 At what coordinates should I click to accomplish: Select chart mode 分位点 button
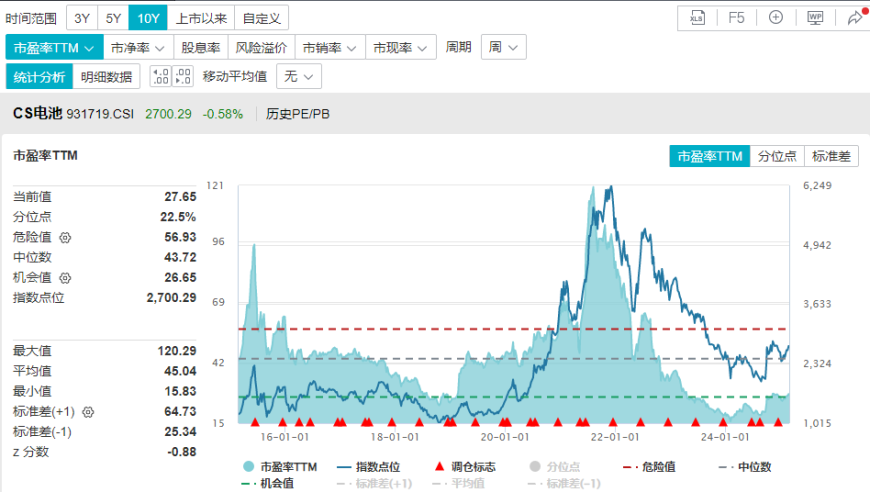tap(777, 156)
